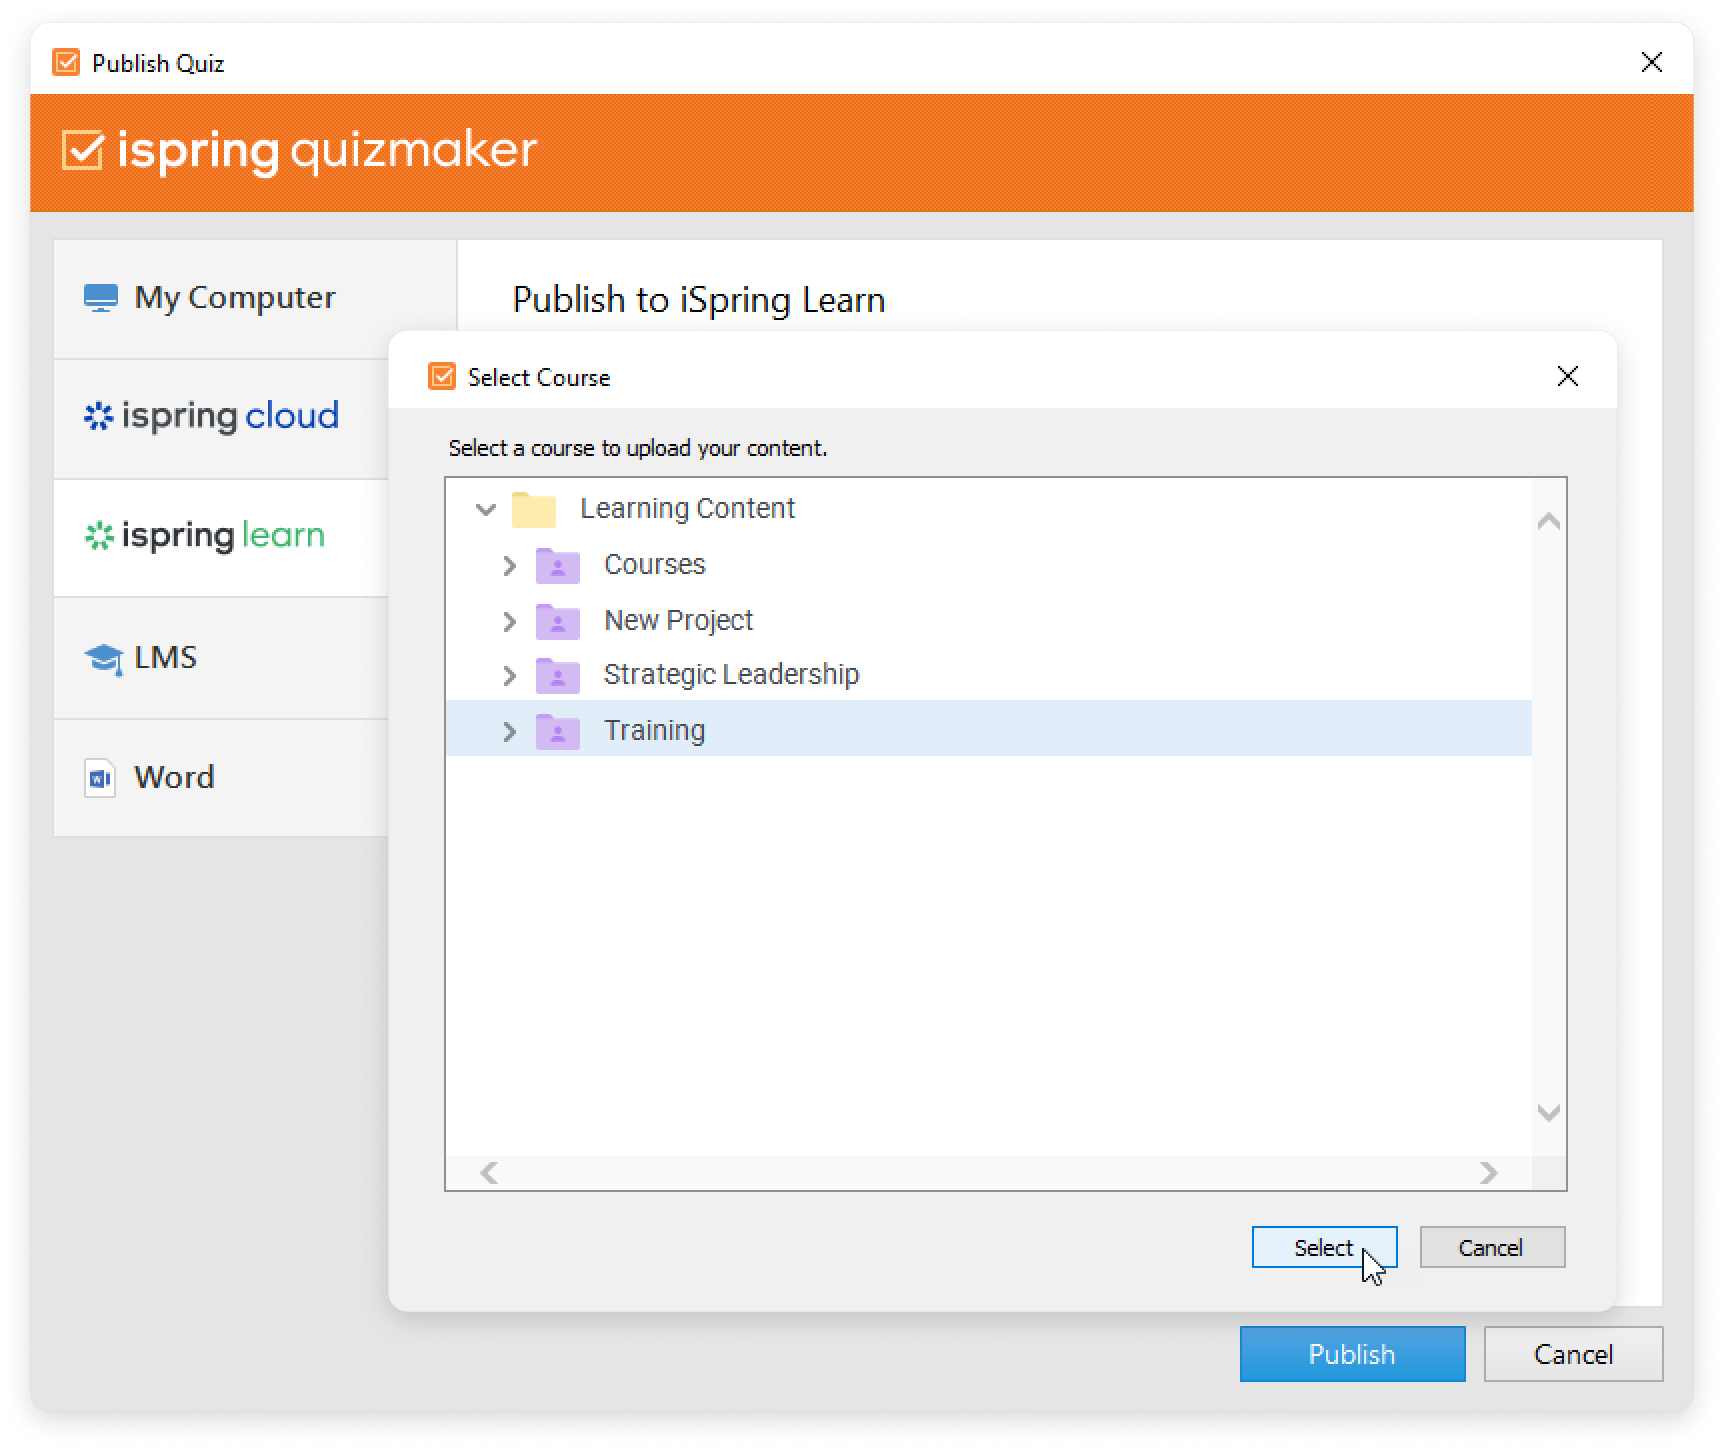
Task: Click the course tree scroll down arrow
Action: tap(1549, 1112)
